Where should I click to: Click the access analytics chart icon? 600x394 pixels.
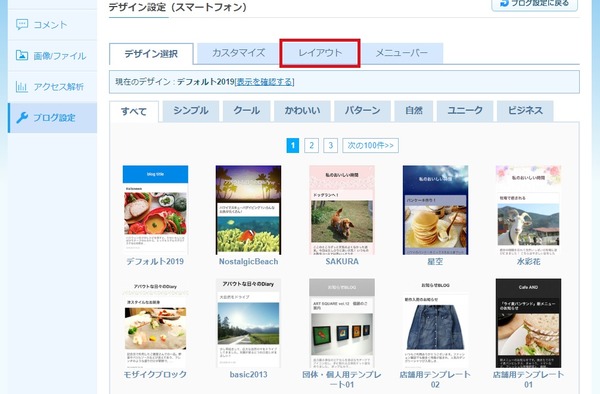tap(22, 86)
